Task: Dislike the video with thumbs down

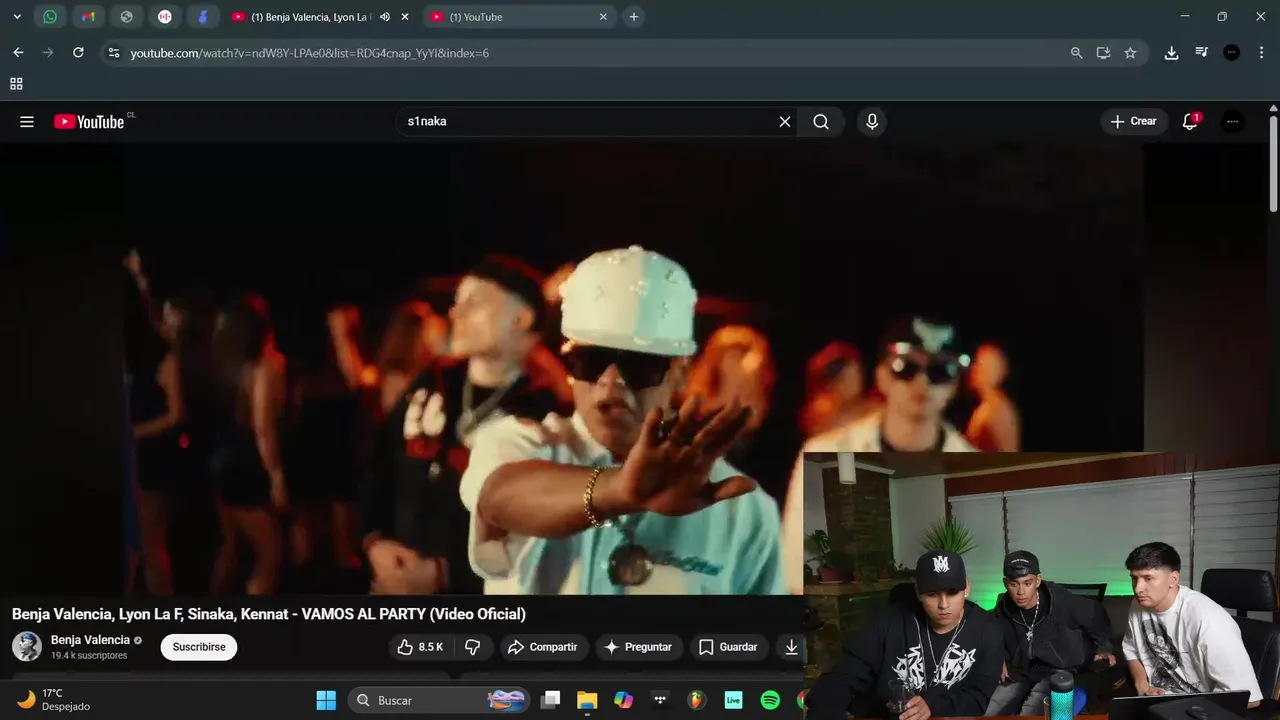Action: pyautogui.click(x=473, y=647)
